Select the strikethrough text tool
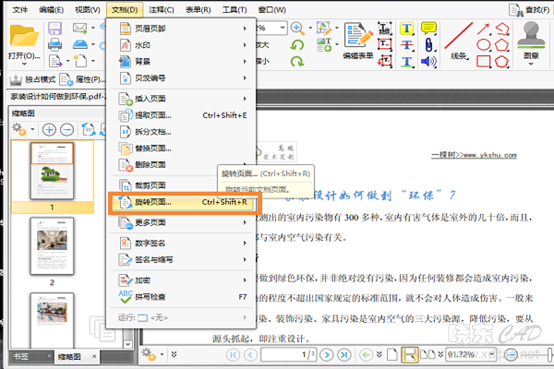Viewport: 554px width, 369px height. pos(407,45)
